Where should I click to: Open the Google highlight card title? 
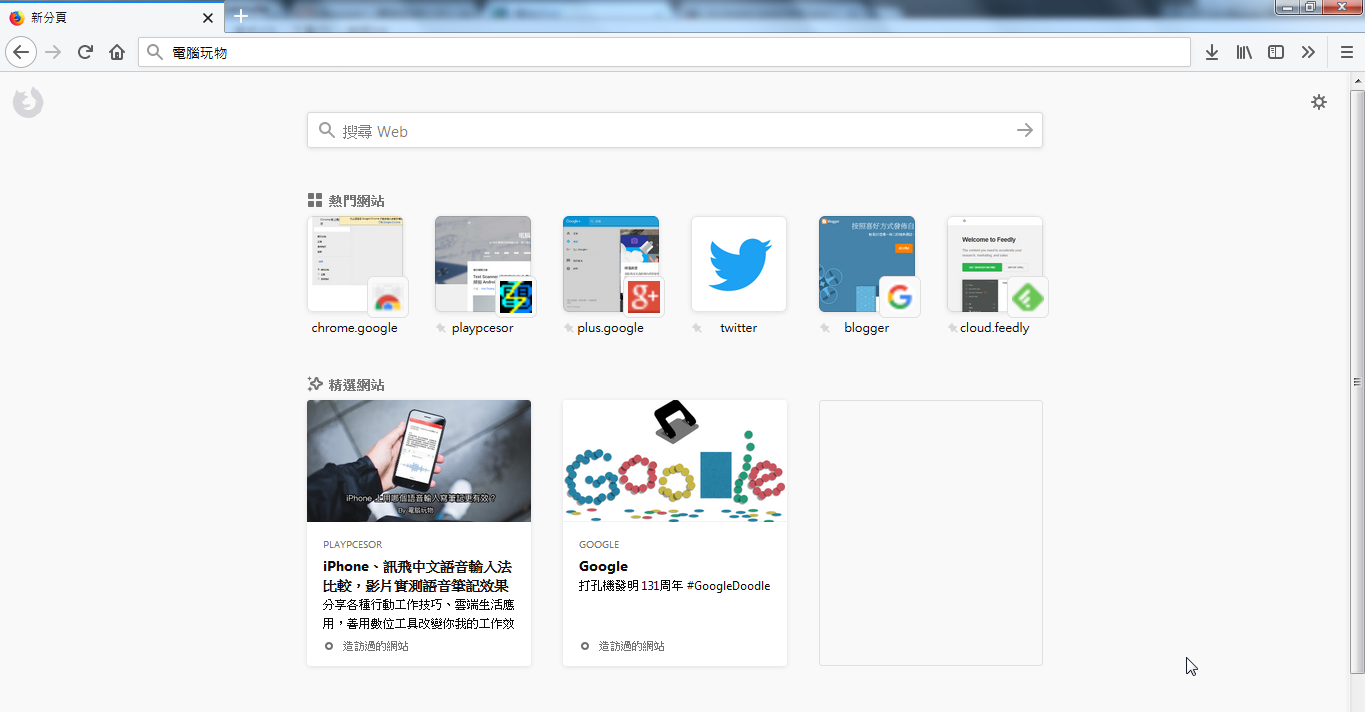(x=603, y=566)
